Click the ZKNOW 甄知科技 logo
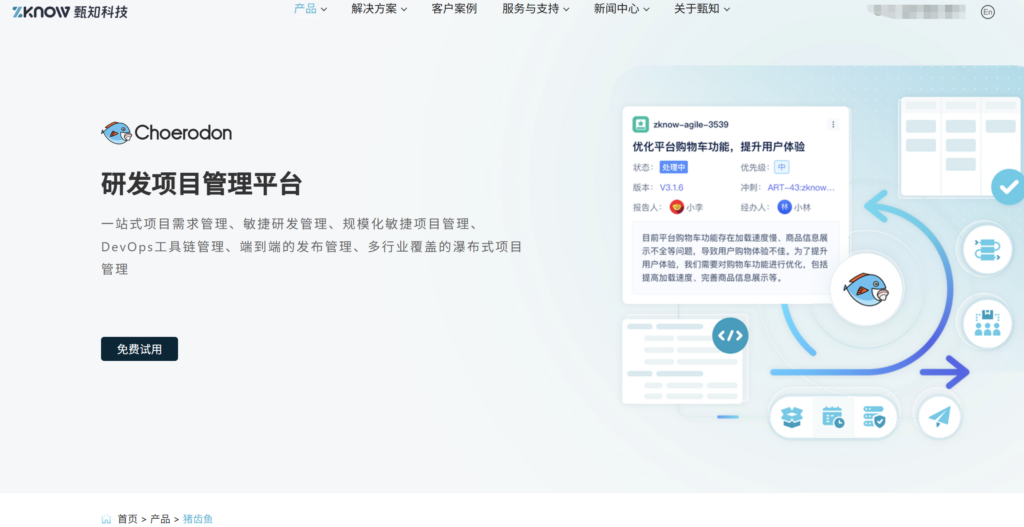This screenshot has height=527, width=1024. click(70, 10)
